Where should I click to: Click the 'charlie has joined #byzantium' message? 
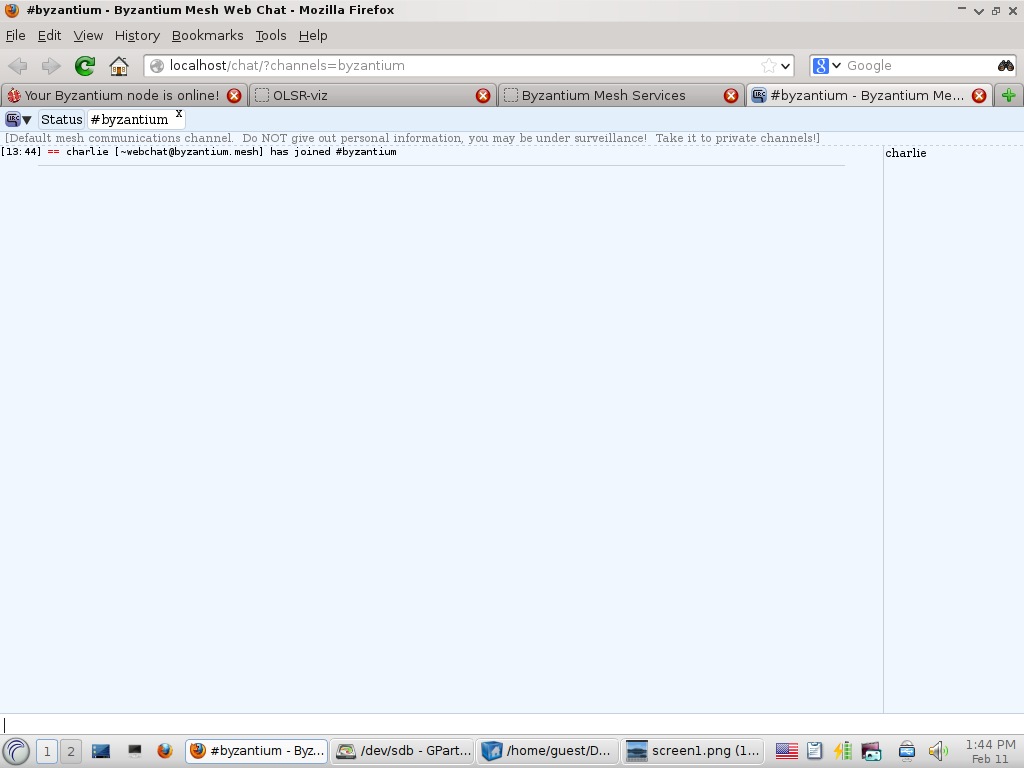pos(199,152)
